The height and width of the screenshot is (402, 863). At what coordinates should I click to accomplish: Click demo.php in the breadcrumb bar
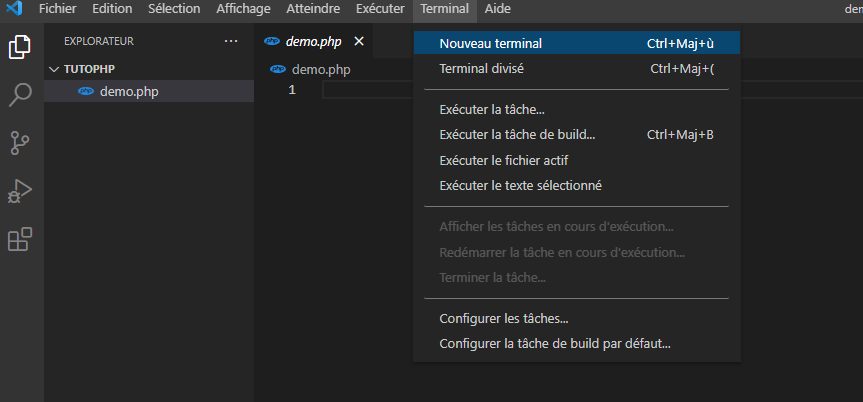point(320,69)
